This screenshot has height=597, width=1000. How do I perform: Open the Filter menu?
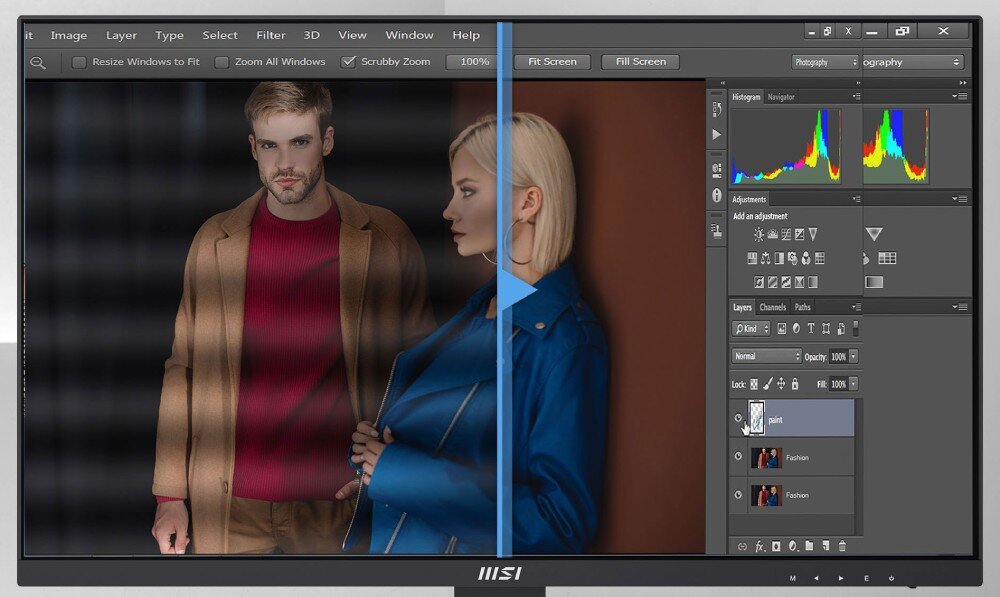270,35
